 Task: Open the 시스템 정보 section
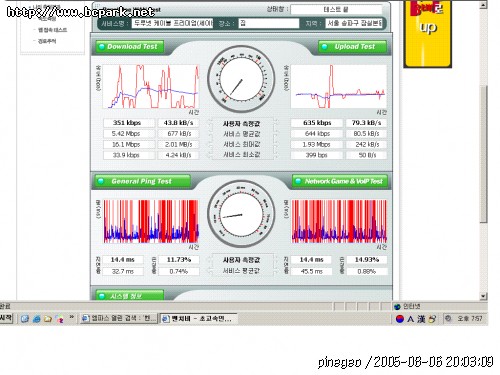click(130, 295)
